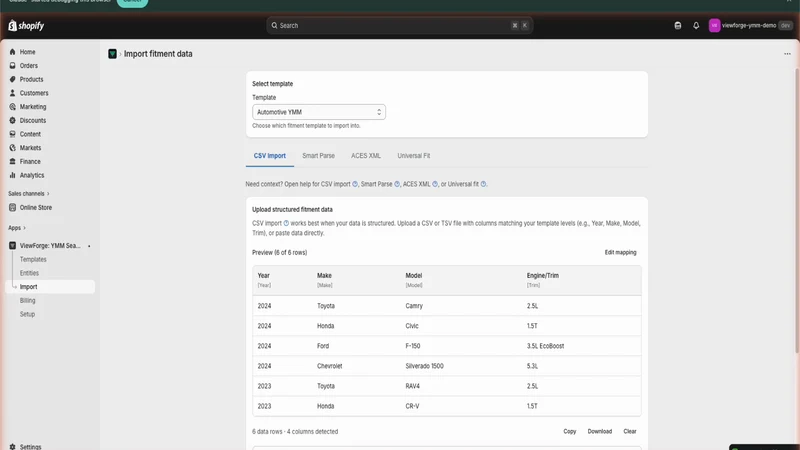Viewport: 800px width, 450px height.
Task: Open help icon for Smart Parse
Action: (397, 184)
